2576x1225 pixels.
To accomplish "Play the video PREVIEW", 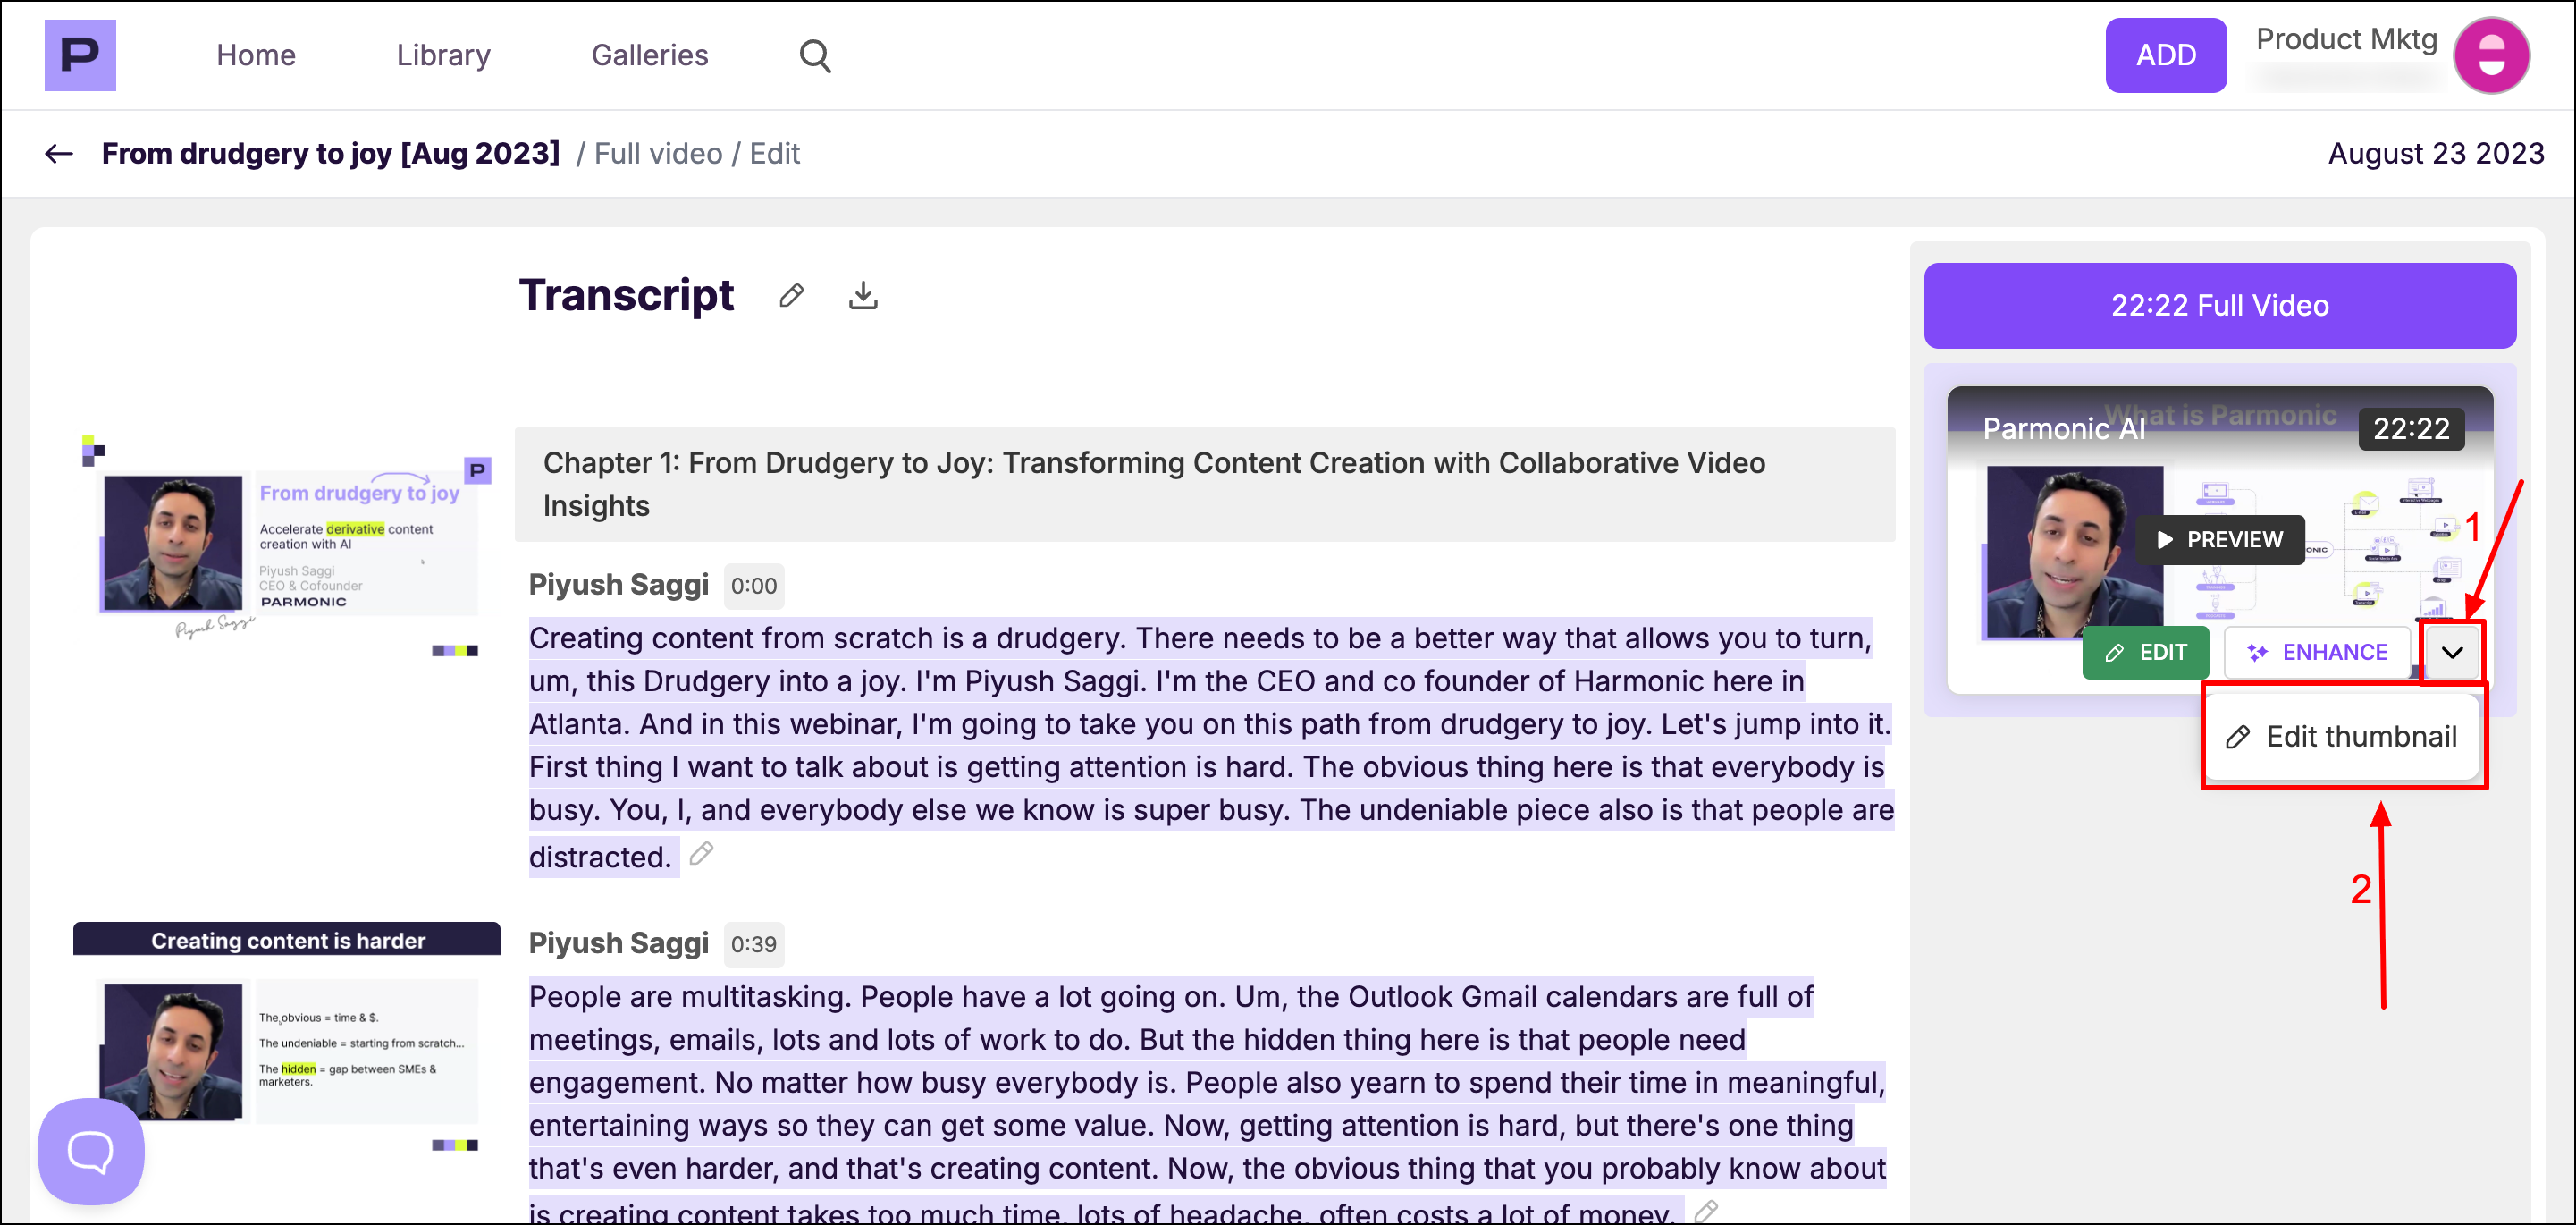I will coord(2219,539).
